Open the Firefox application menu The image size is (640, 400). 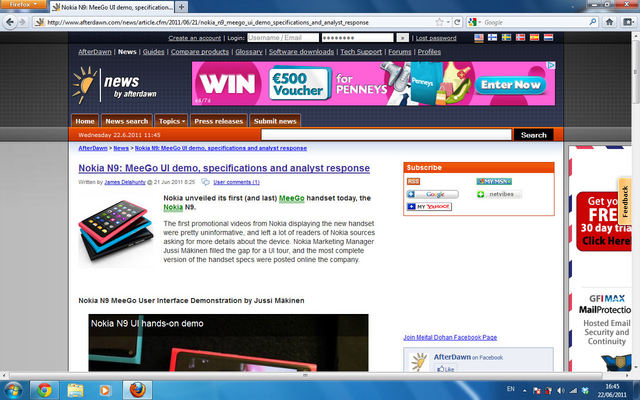click(23, 4)
